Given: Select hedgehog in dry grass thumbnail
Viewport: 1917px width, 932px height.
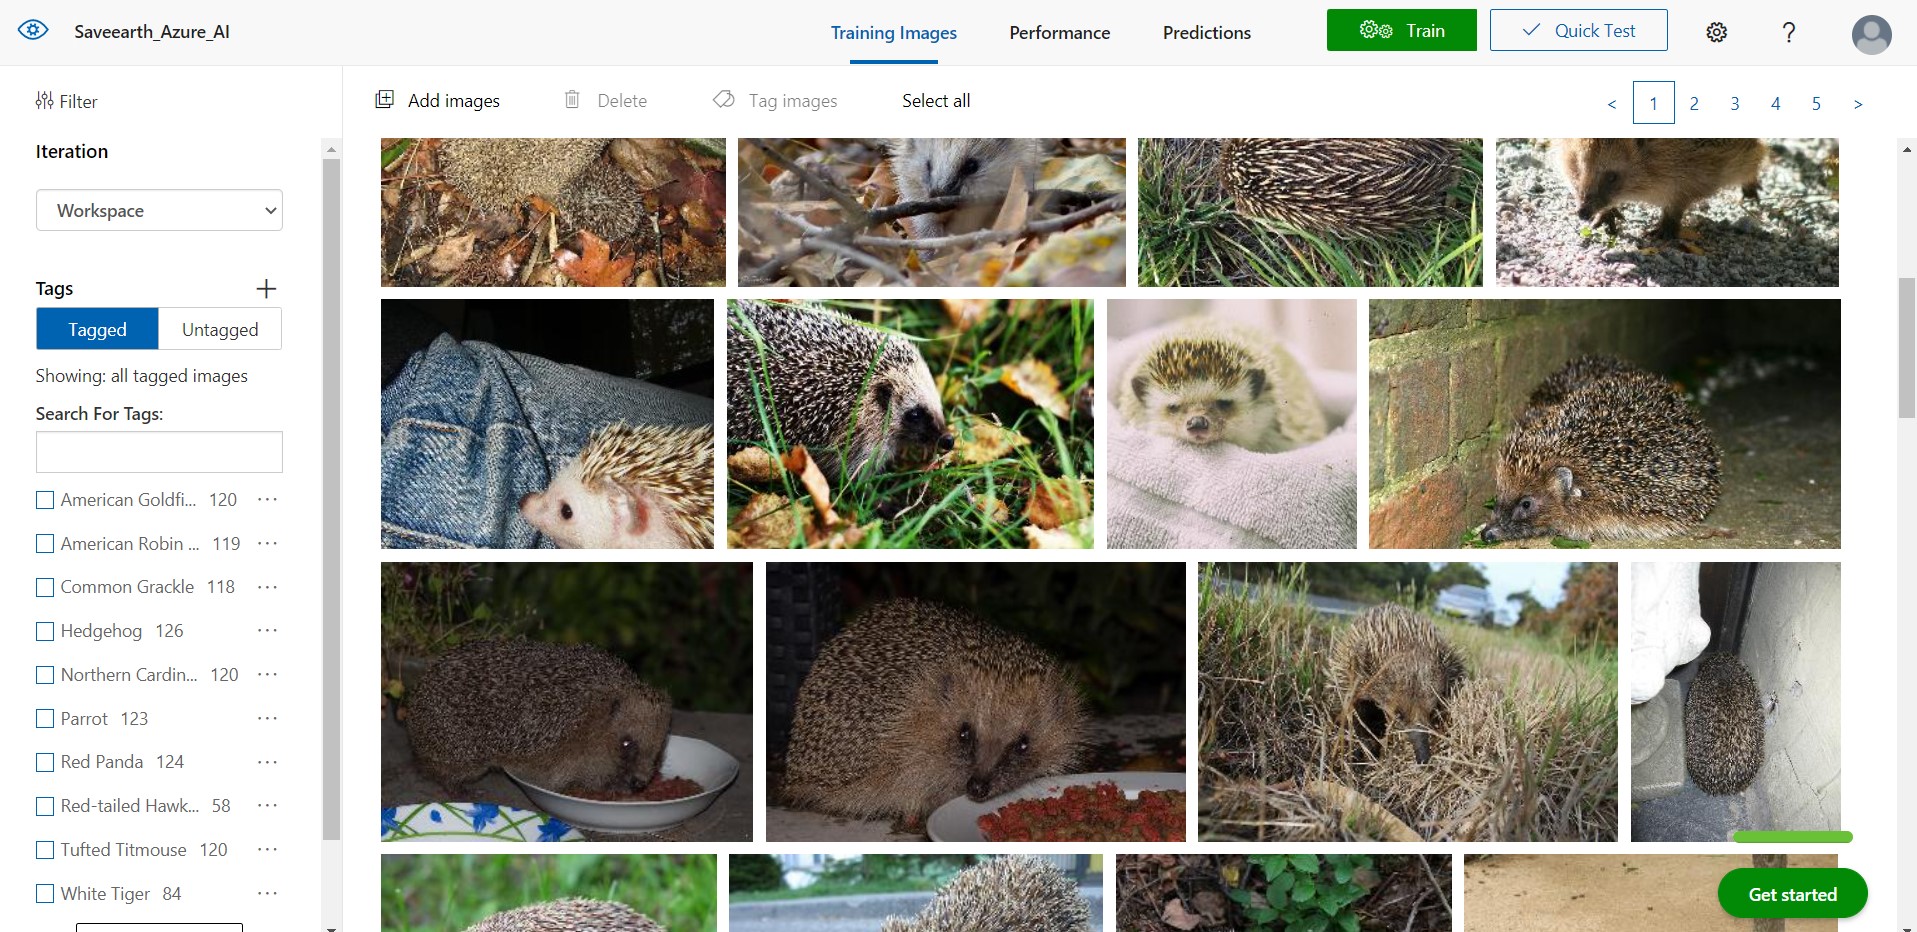Looking at the screenshot, I should pyautogui.click(x=1407, y=702).
